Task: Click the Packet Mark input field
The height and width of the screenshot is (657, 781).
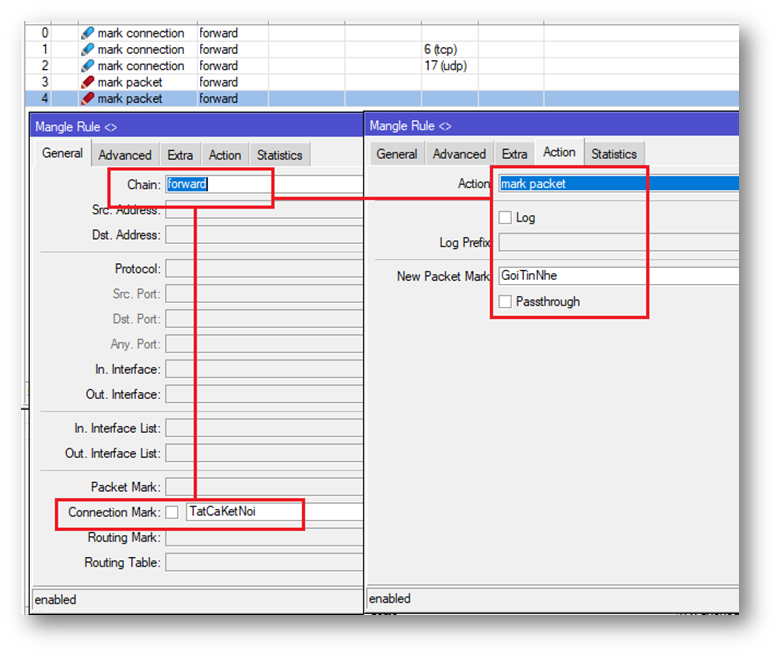Action: (264, 487)
